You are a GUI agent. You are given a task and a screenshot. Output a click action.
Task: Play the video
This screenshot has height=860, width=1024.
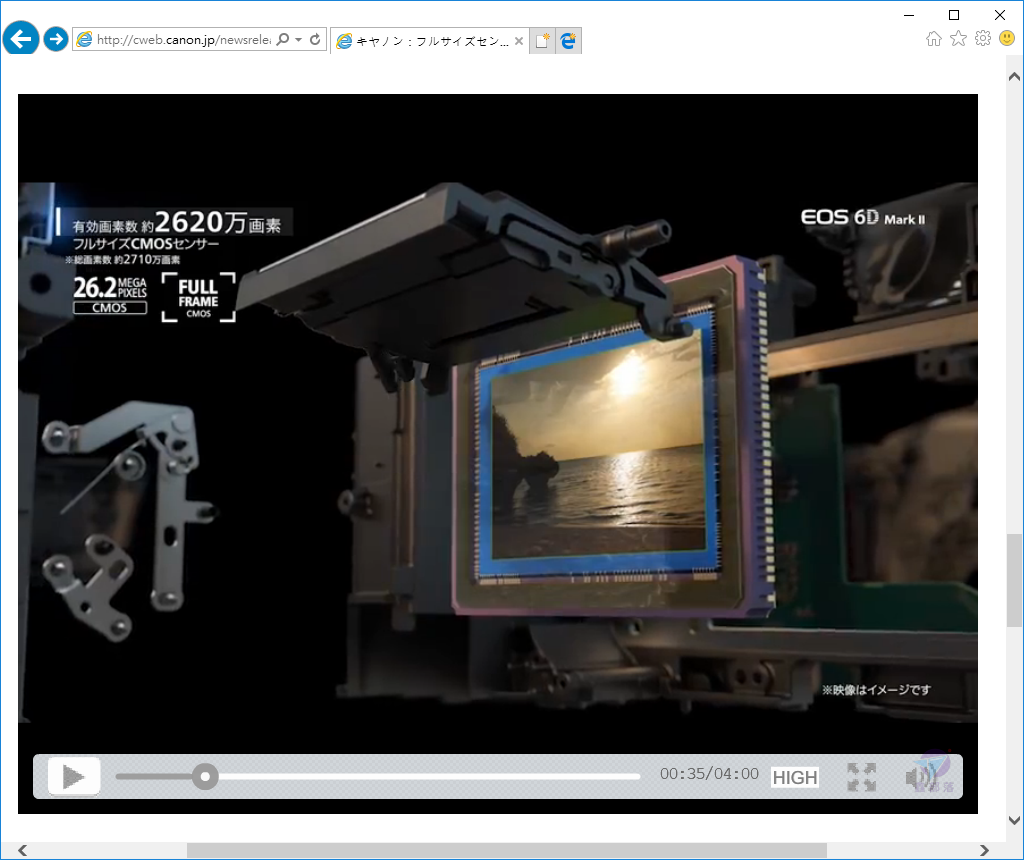point(74,776)
